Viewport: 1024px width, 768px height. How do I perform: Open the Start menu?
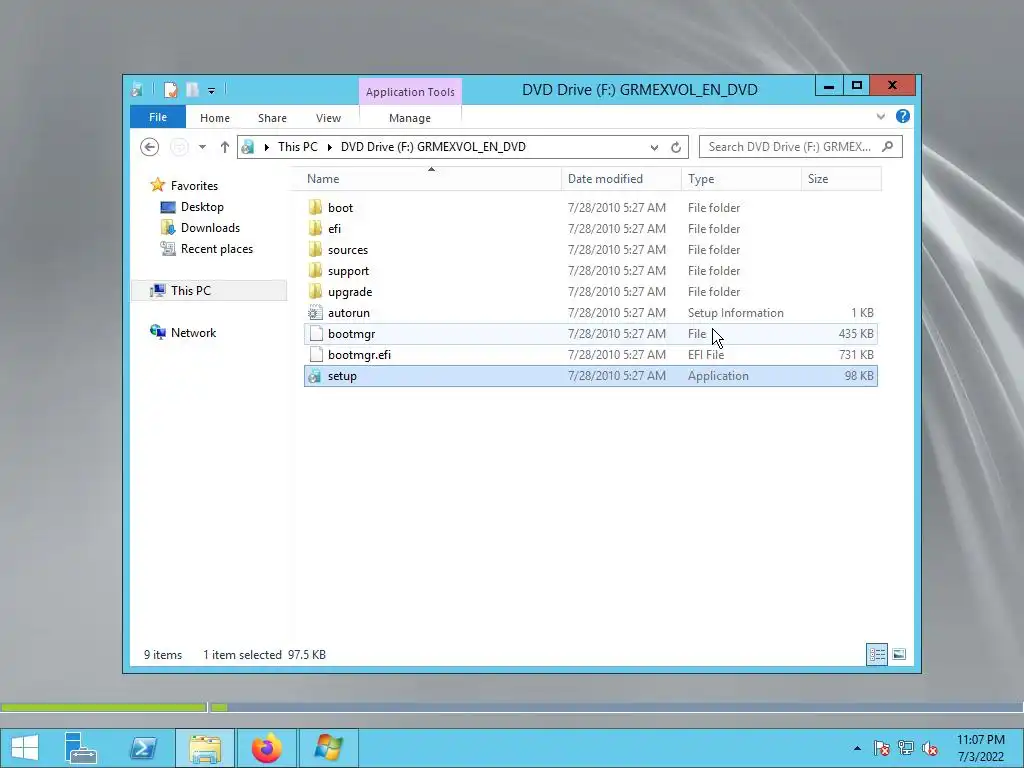[x=25, y=748]
